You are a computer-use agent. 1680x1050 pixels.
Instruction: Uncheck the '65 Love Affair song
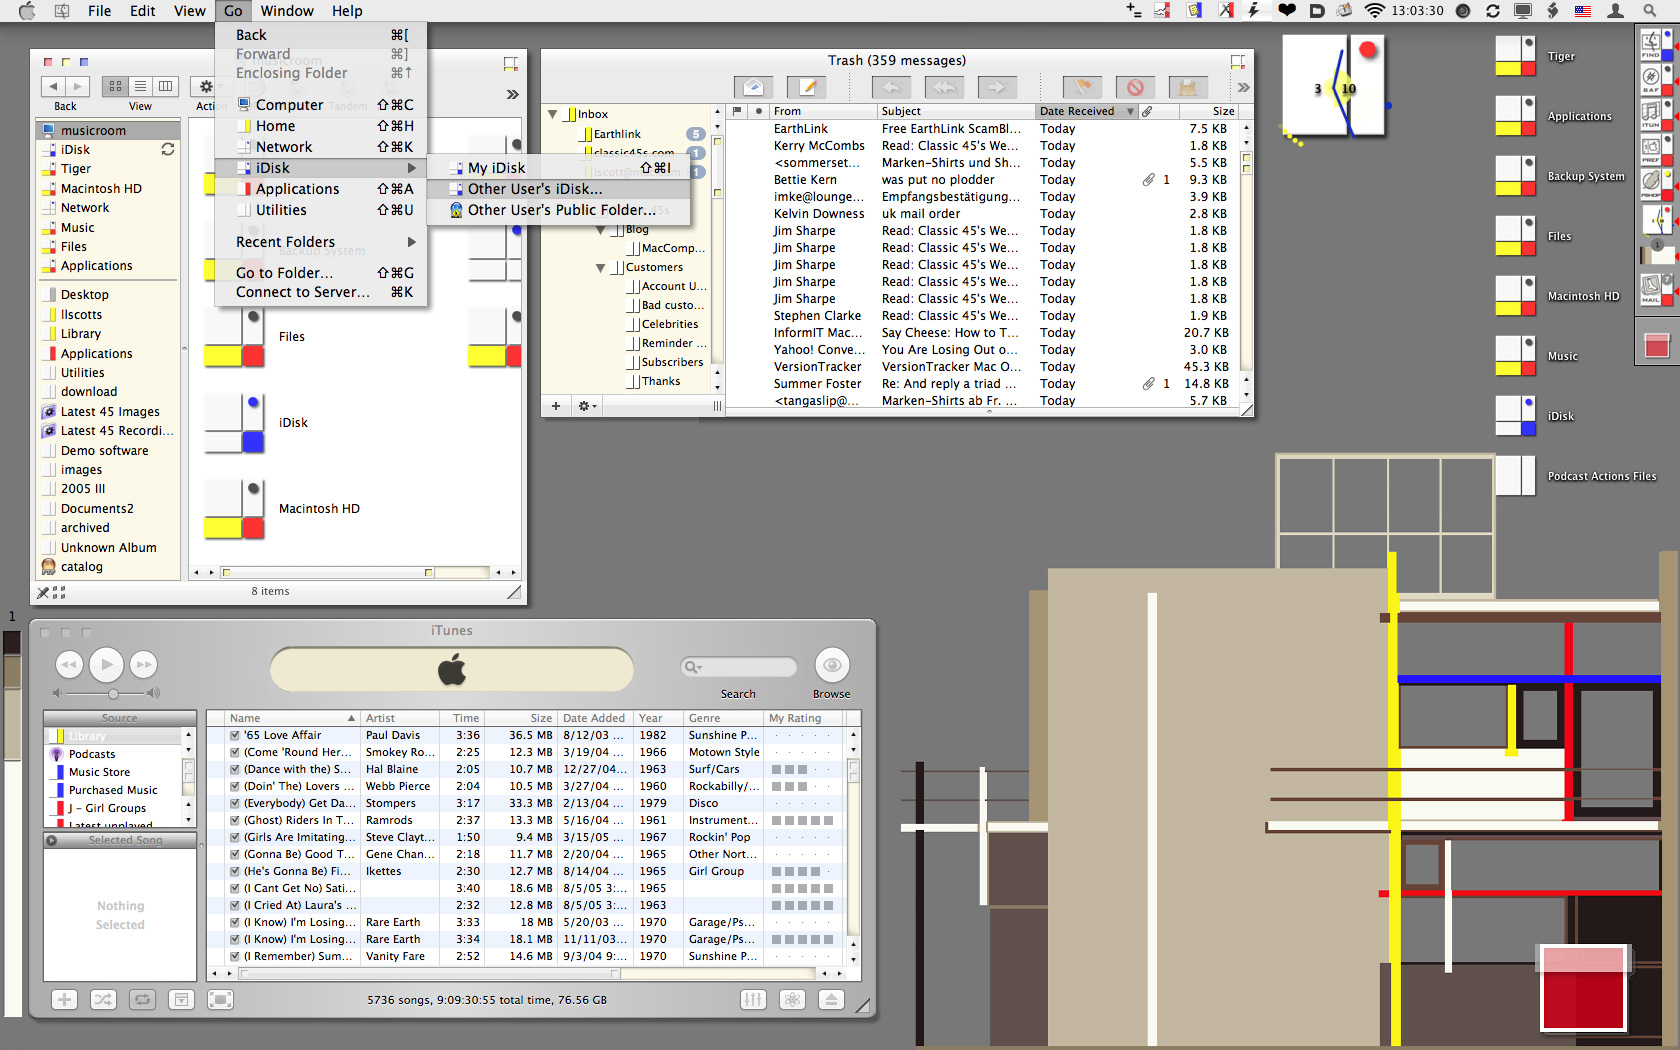click(235, 735)
